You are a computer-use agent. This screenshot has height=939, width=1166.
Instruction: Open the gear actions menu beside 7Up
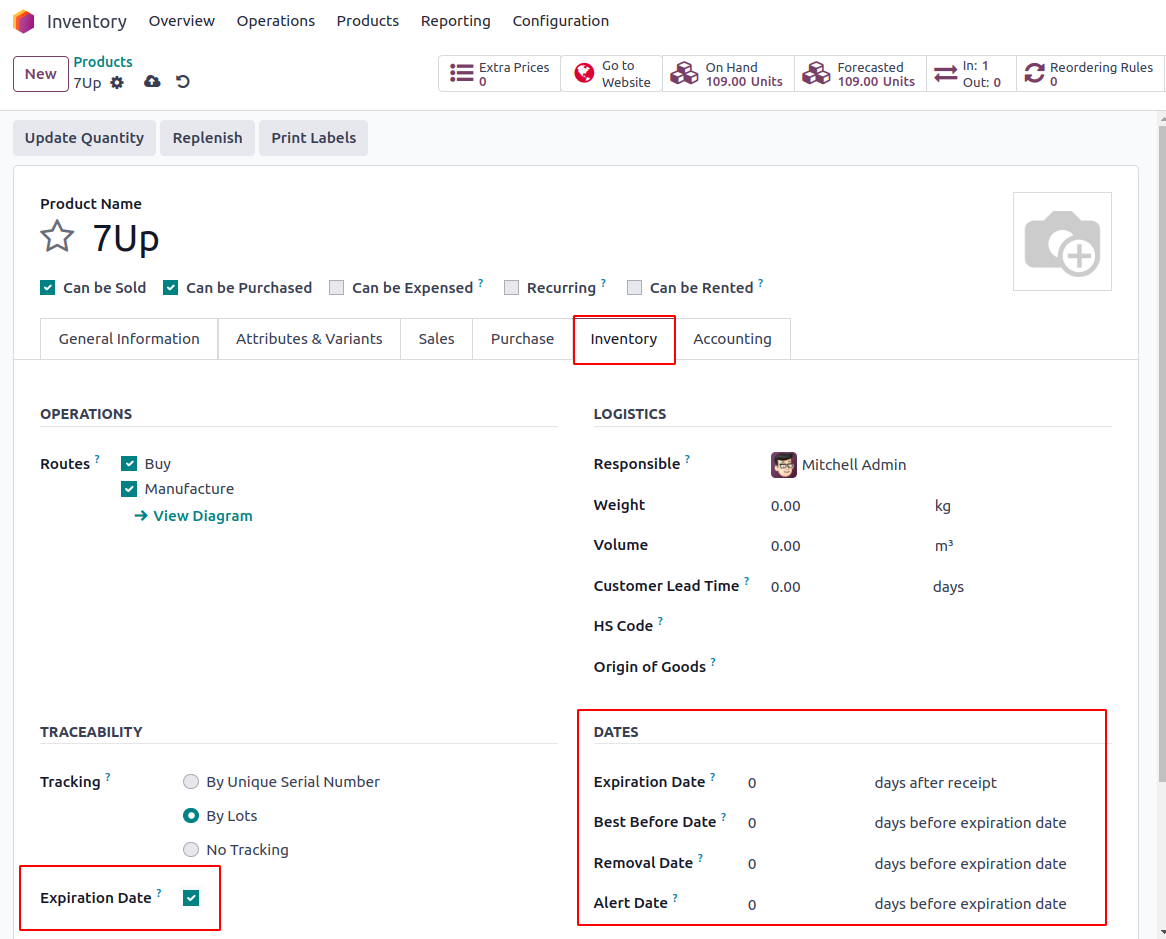click(x=117, y=83)
